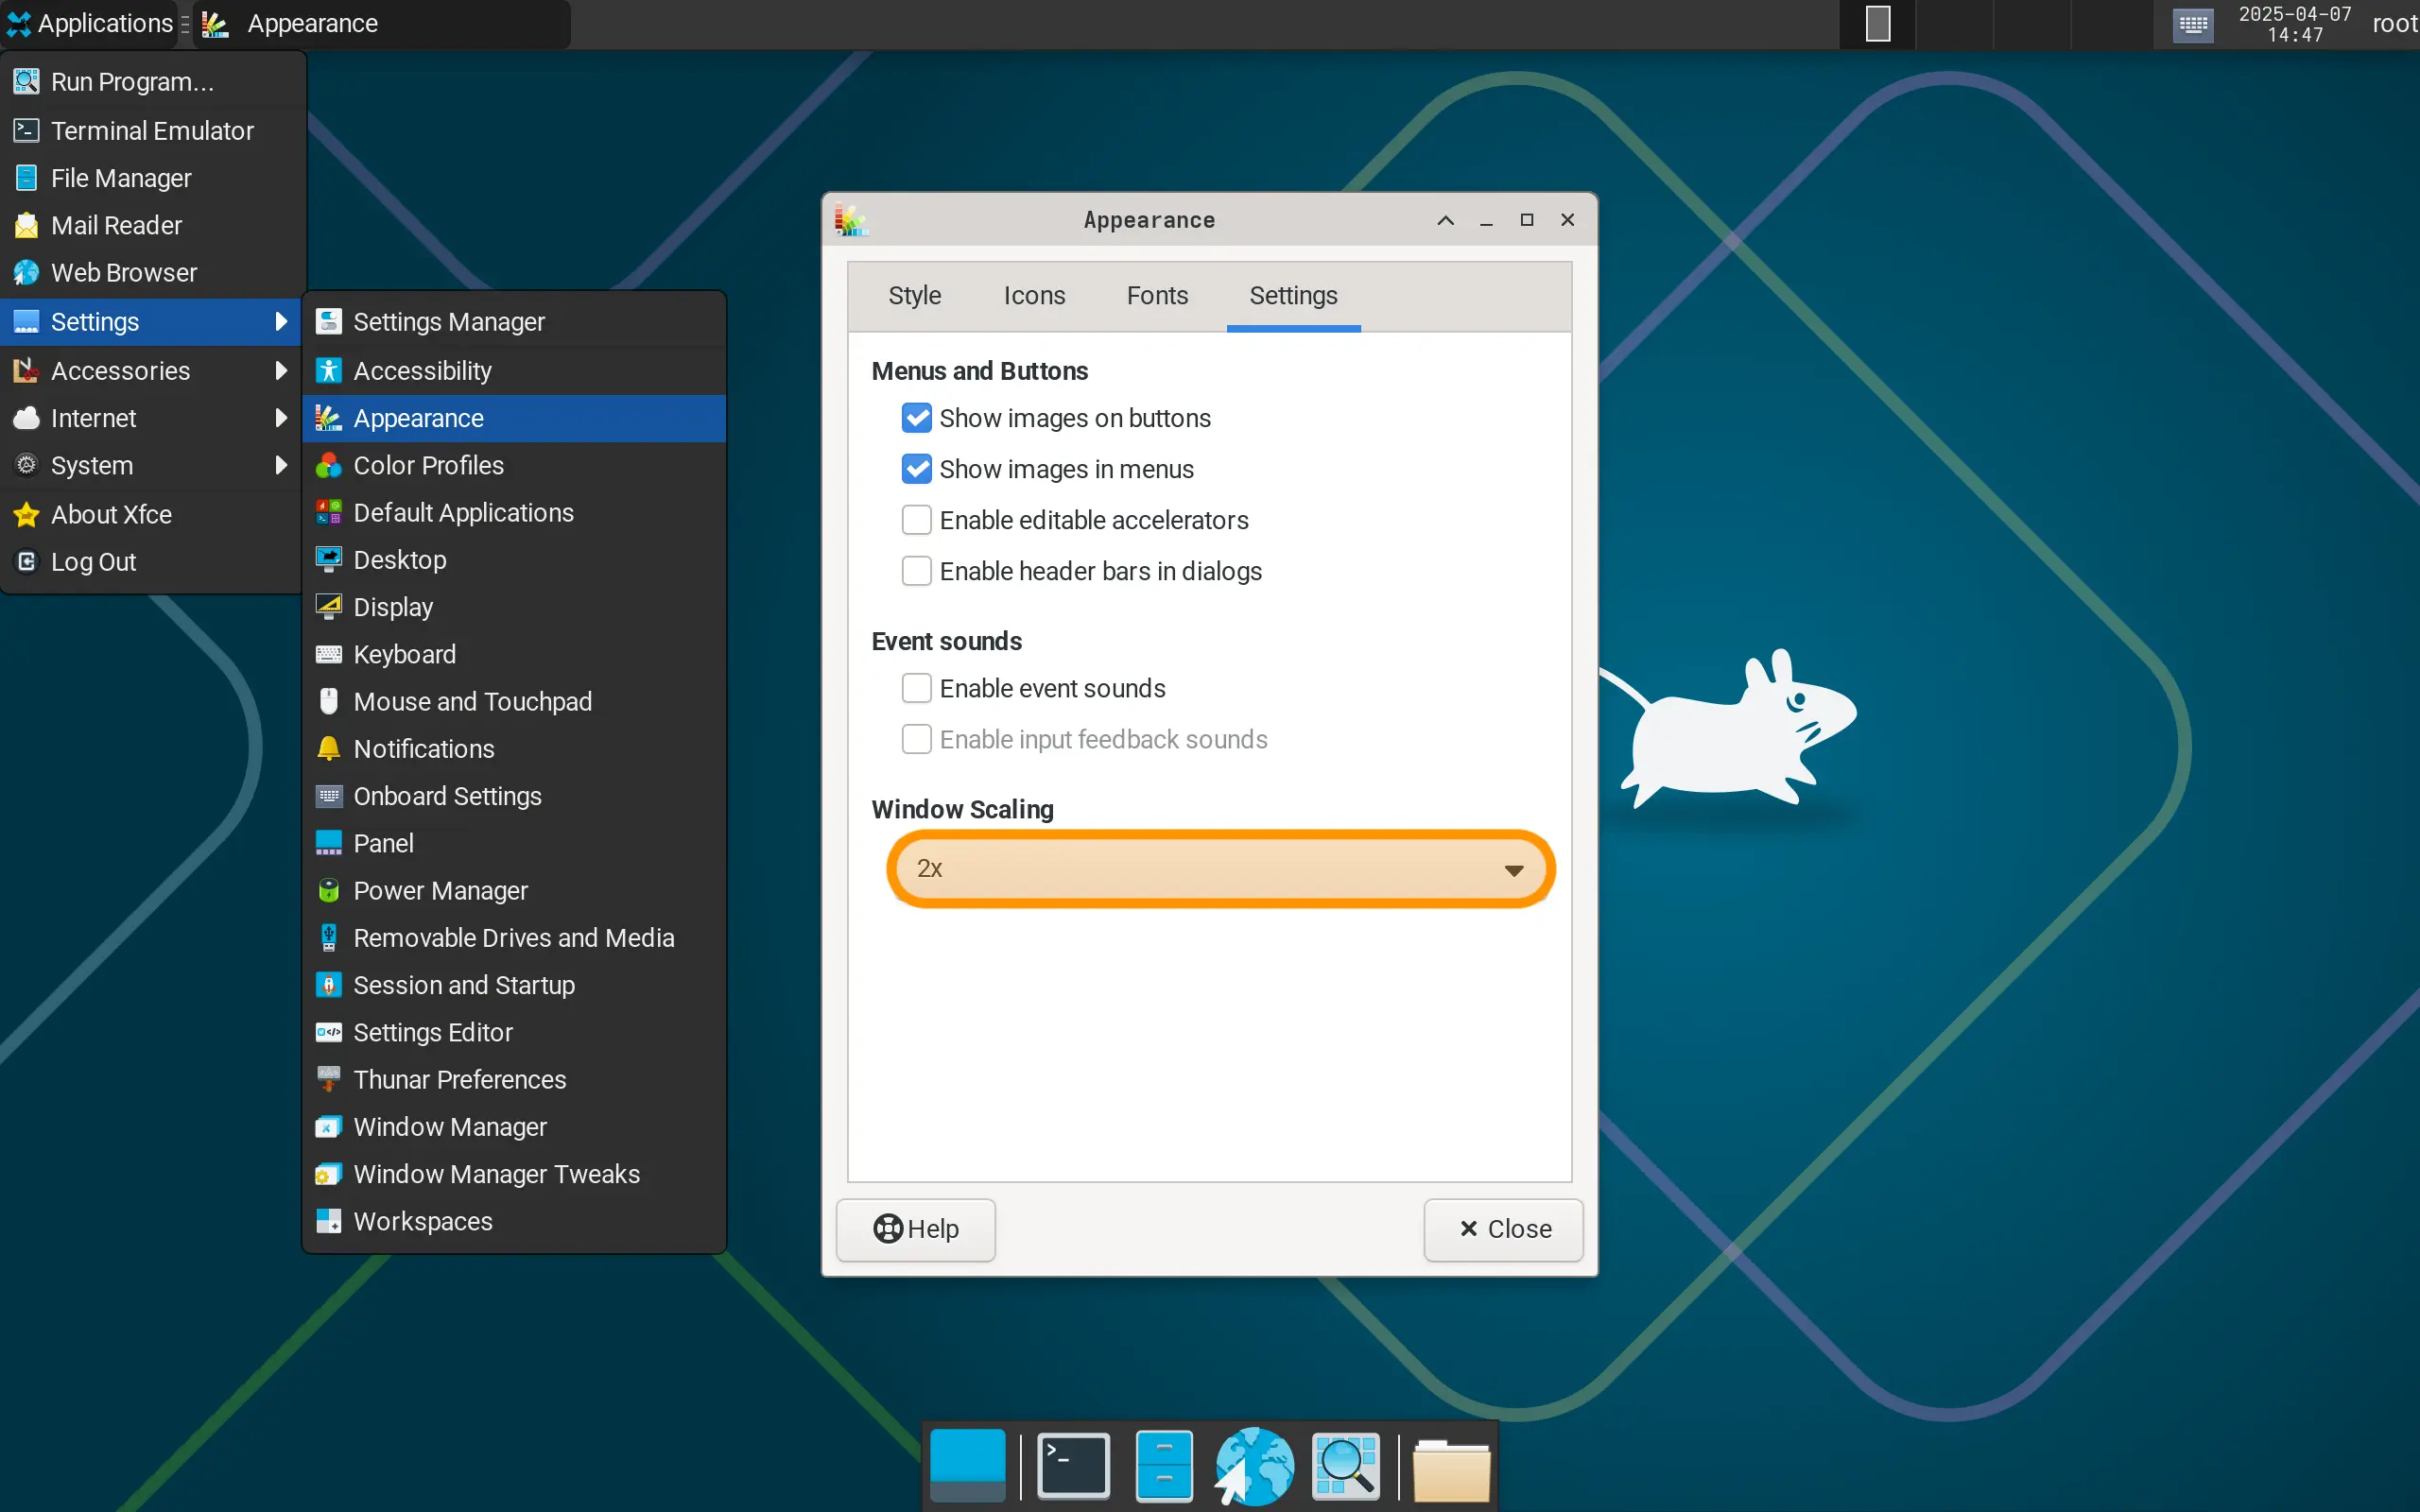This screenshot has height=1512, width=2420.
Task: Choose Window Manager from submenu
Action: tap(514, 1127)
